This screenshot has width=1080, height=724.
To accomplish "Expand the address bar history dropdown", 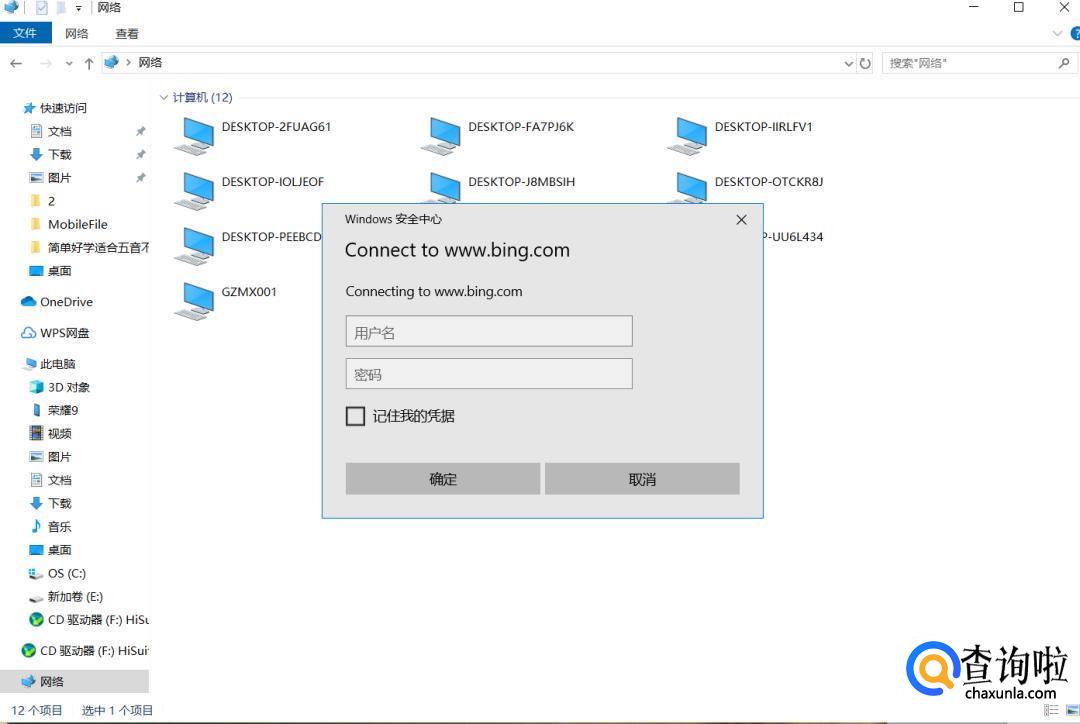I will pos(849,63).
